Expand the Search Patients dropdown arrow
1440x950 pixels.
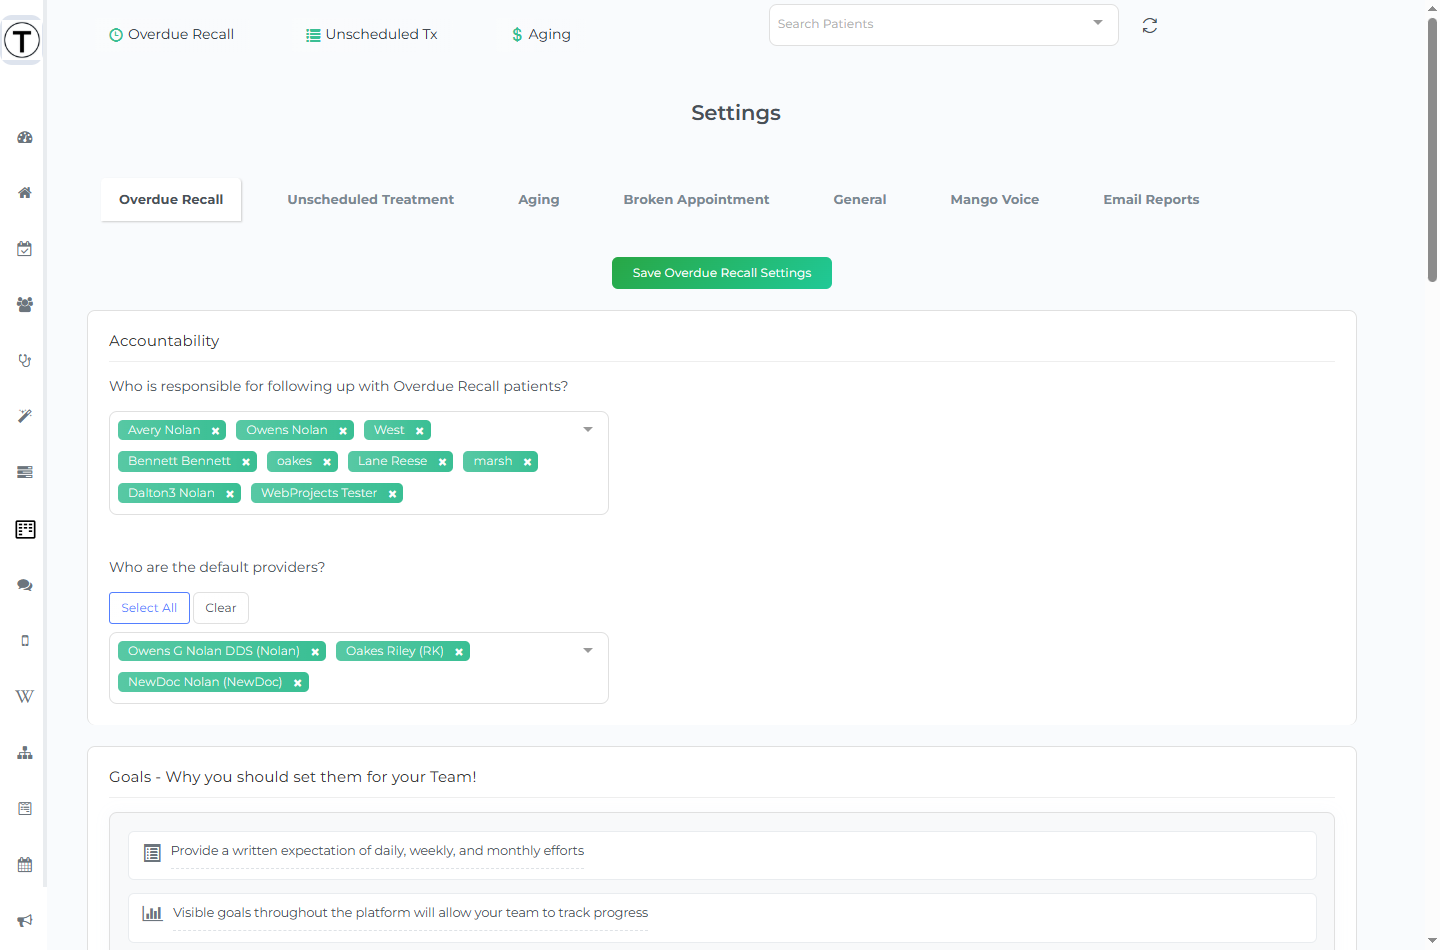pos(1098,23)
